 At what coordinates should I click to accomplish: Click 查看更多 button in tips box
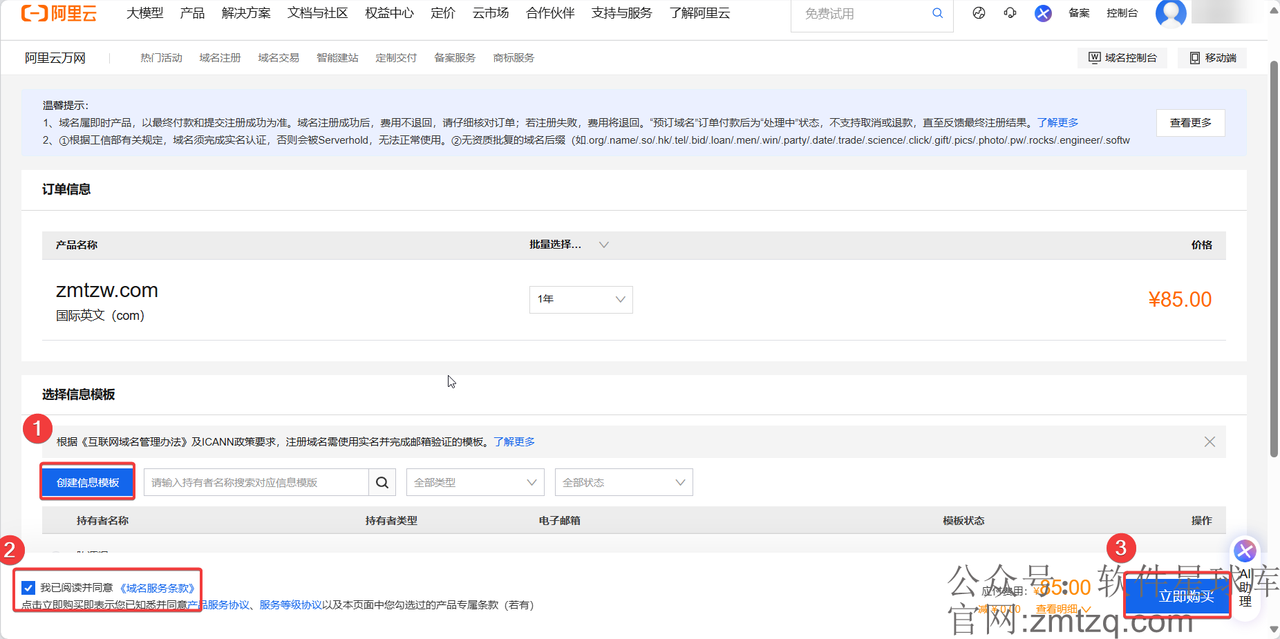click(1190, 123)
